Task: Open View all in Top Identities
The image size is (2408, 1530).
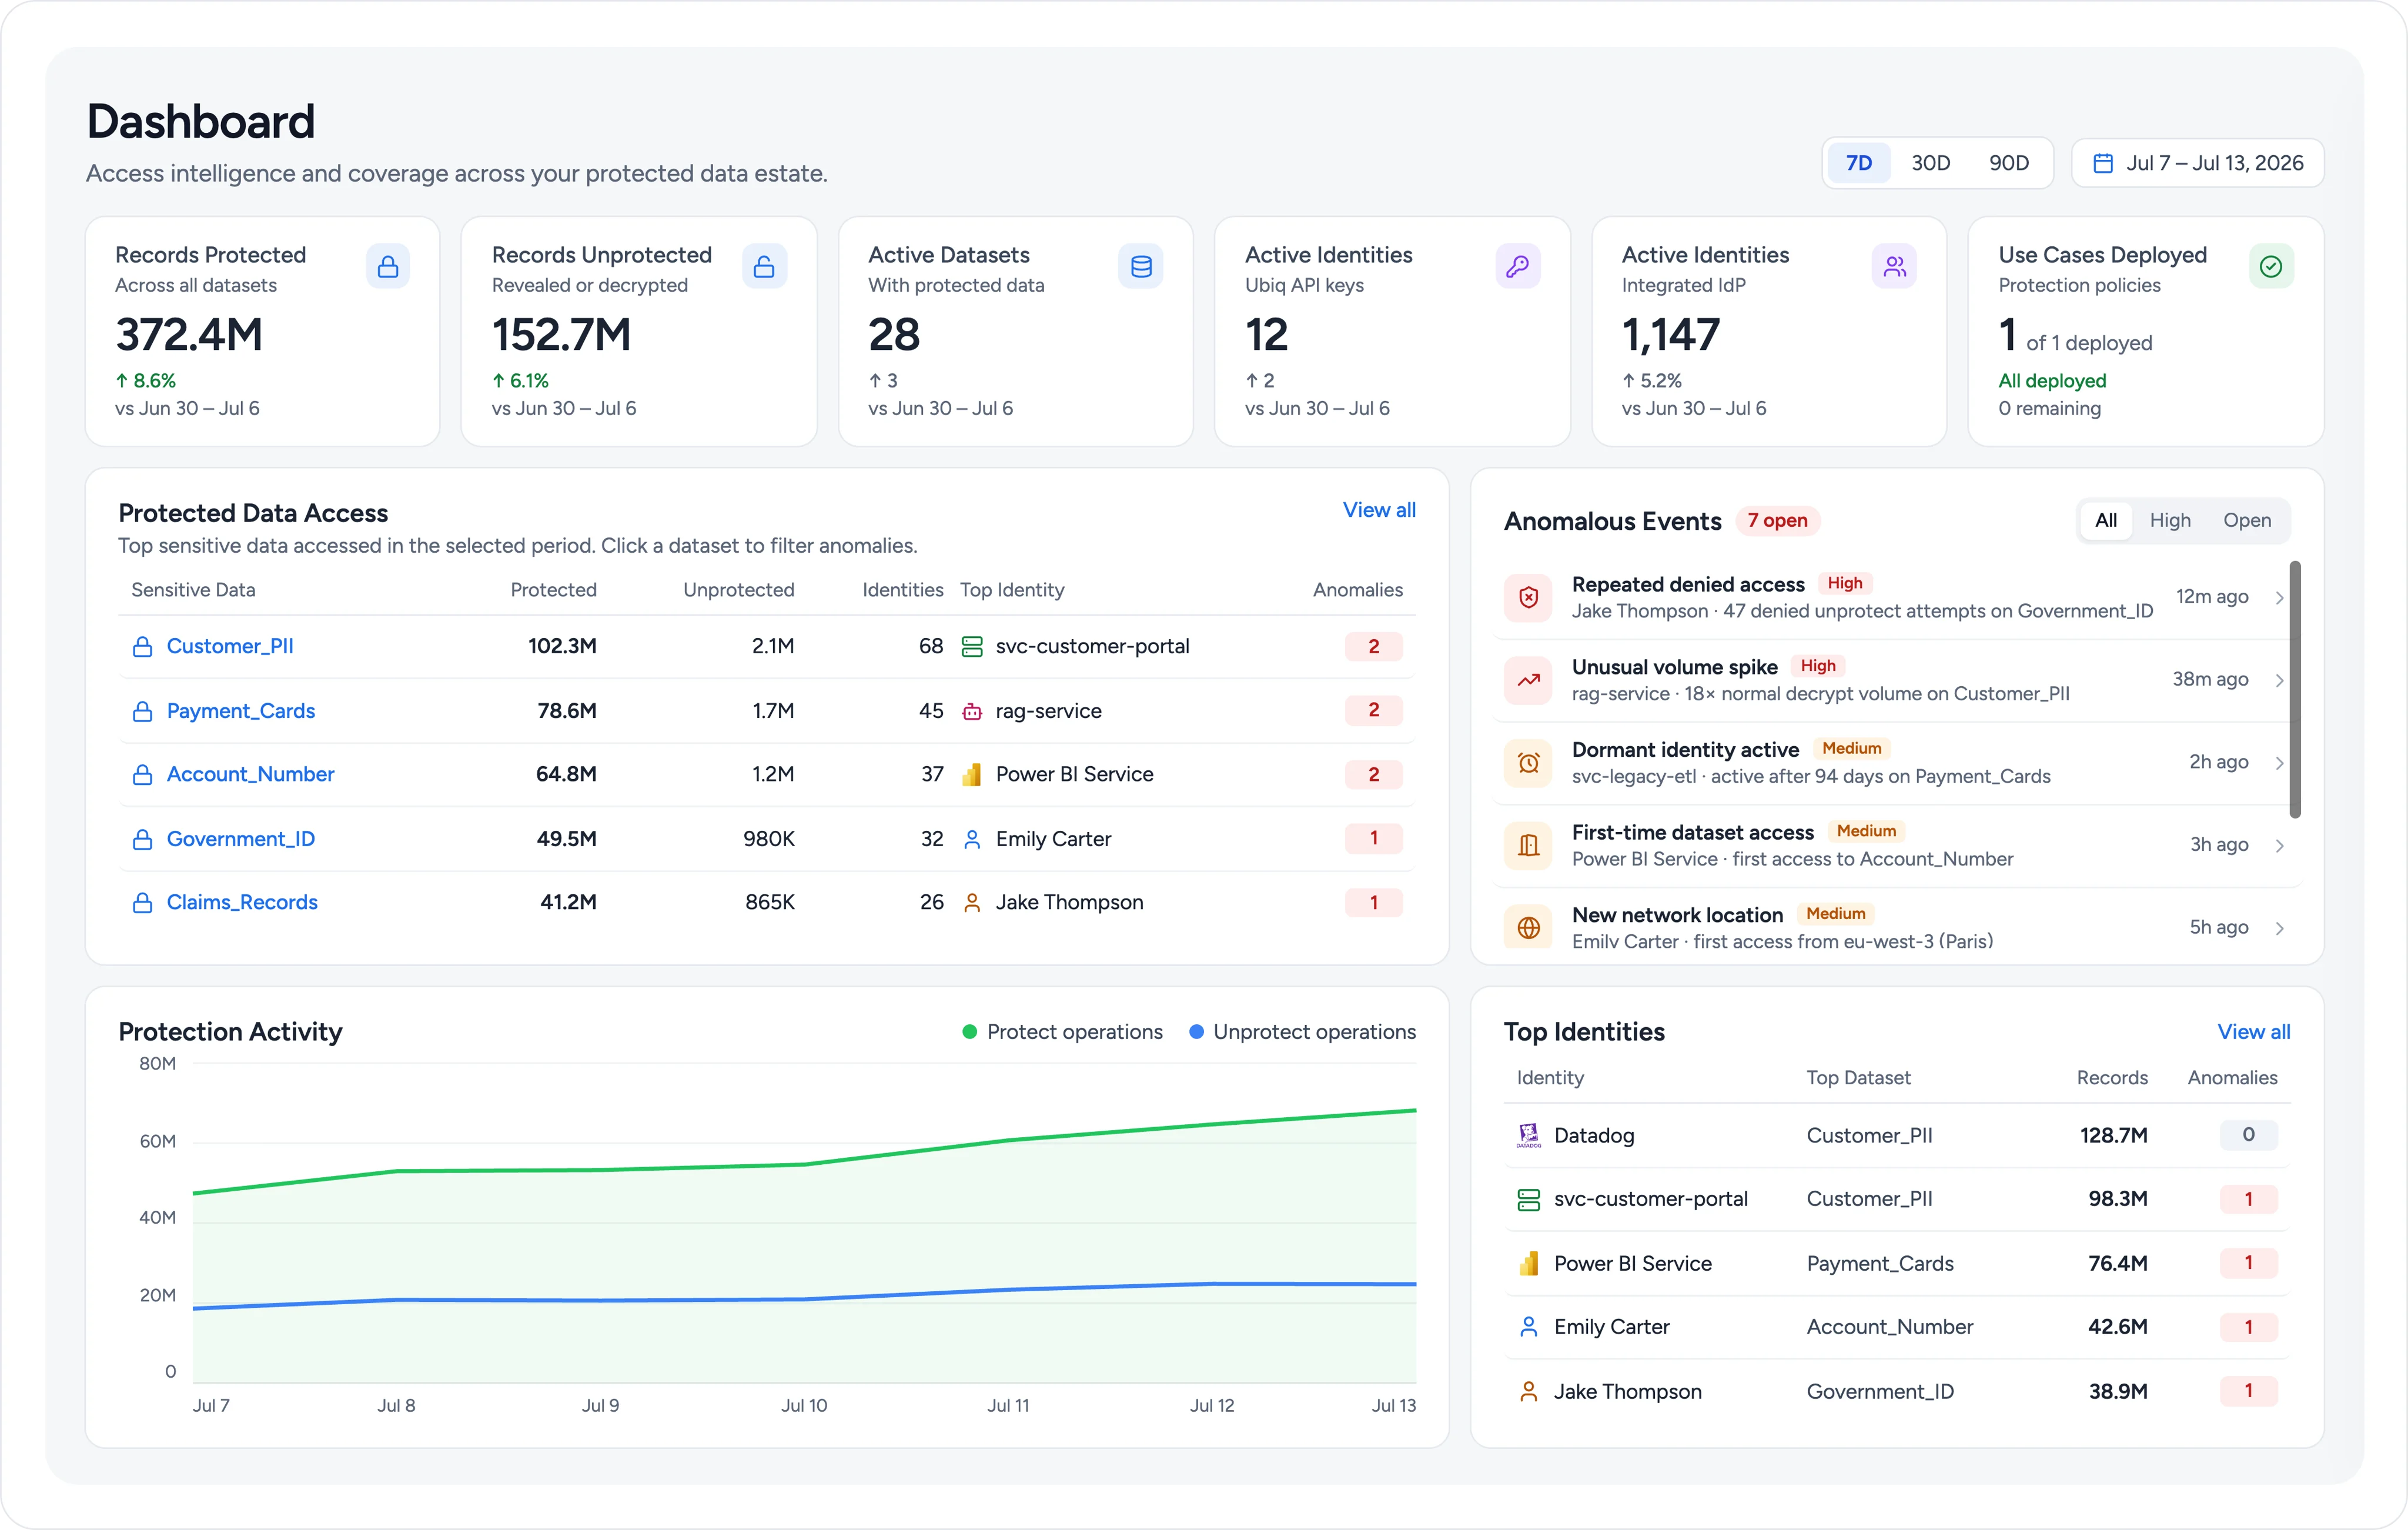Action: click(x=2253, y=1032)
